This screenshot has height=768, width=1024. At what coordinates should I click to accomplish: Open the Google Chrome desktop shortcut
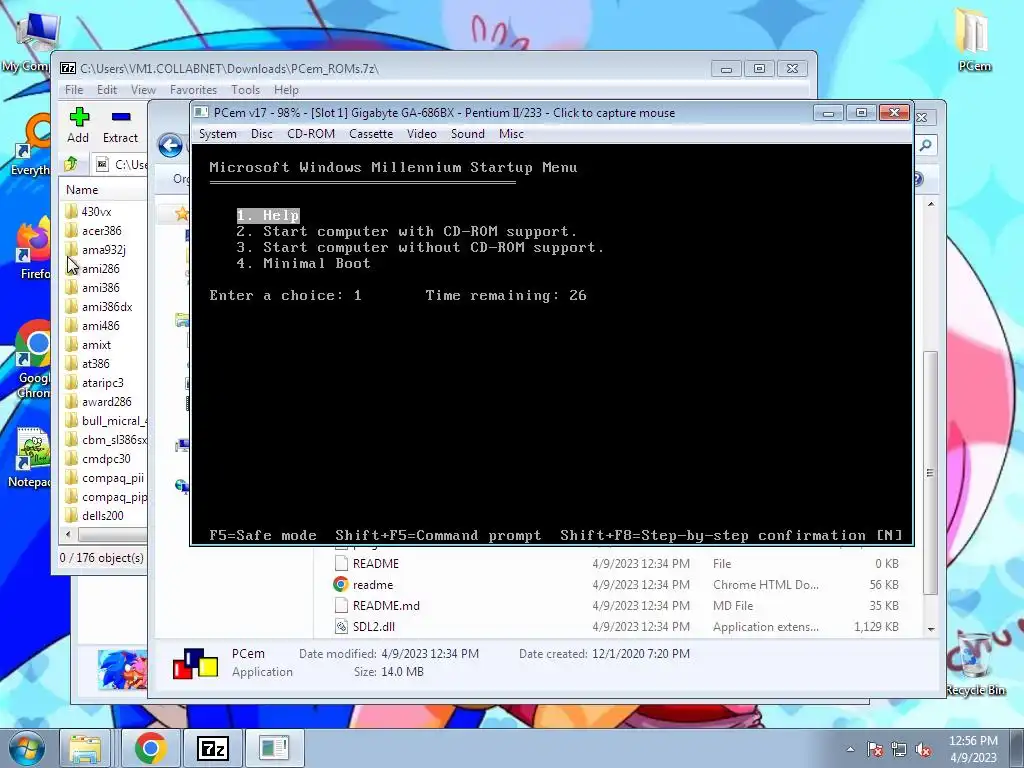33,359
